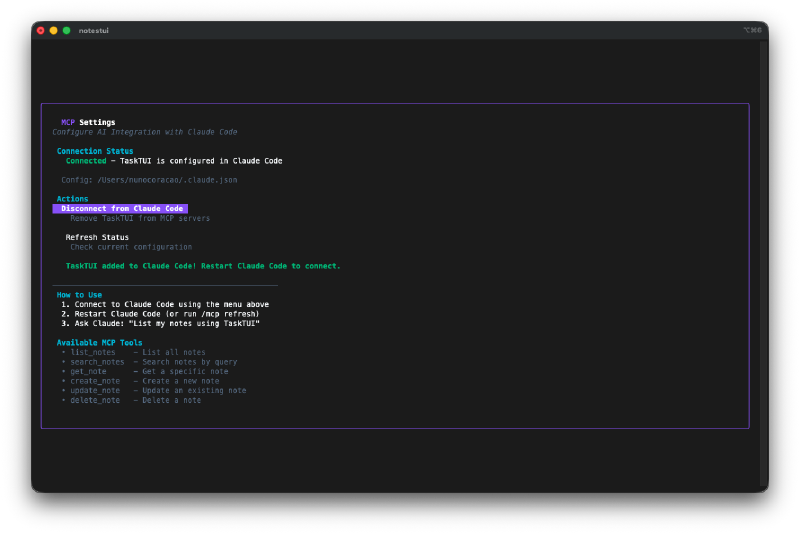Screen dimensions: 800x534
Task: Click step 1 'Connect to Claude Code' line
Action: point(165,304)
